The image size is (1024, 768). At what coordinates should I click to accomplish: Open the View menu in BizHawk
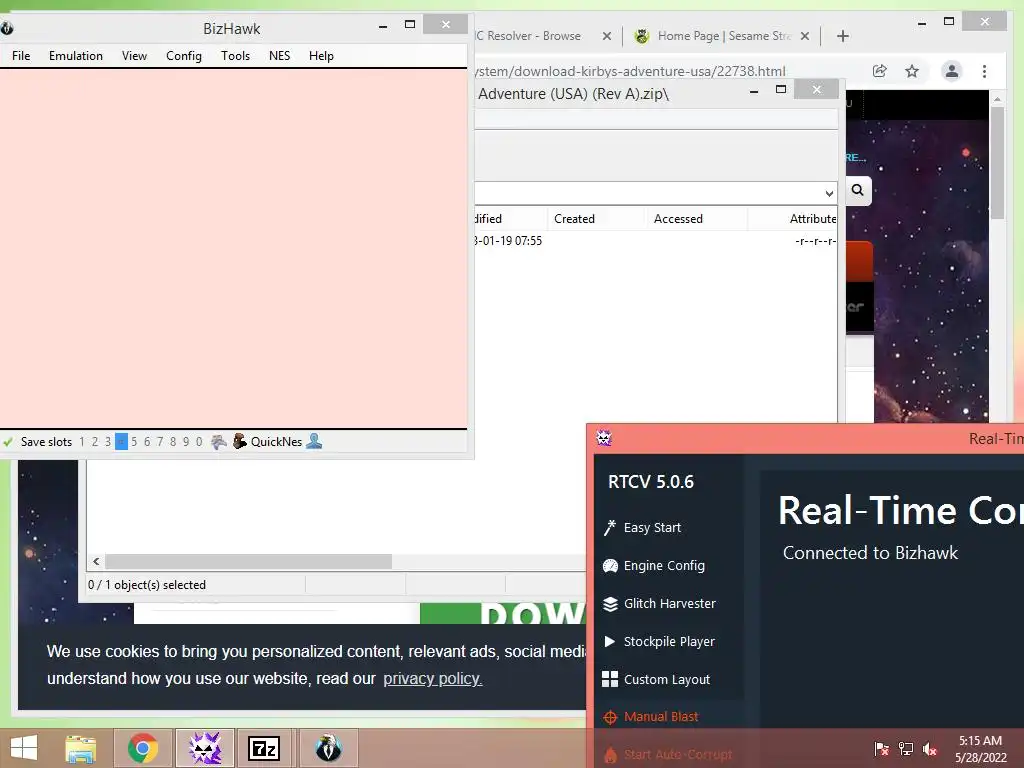[134, 56]
